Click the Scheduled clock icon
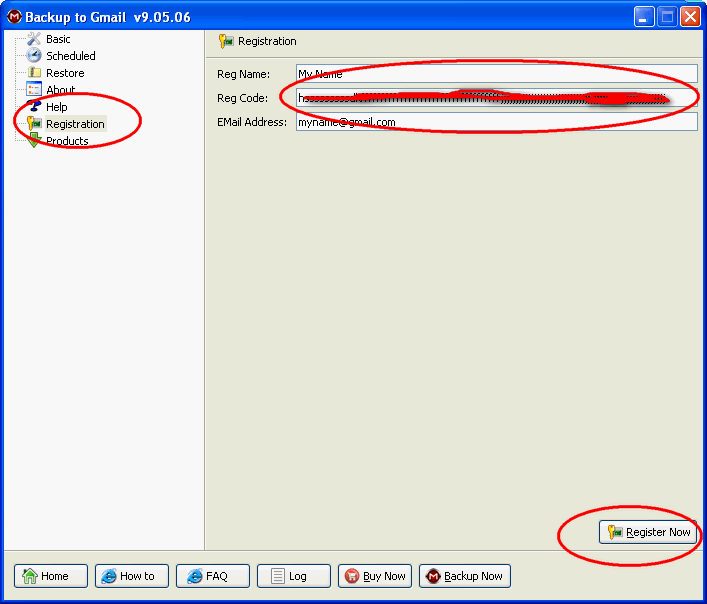The image size is (707, 604). point(34,55)
